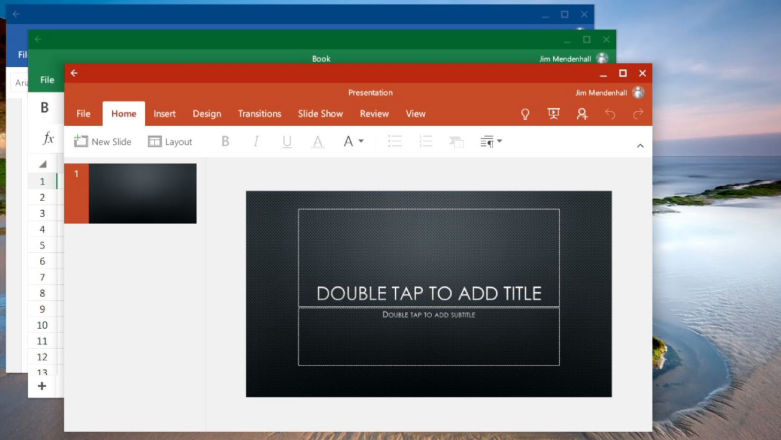Apply numbered list formatting
This screenshot has height=440, width=781.
(425, 142)
